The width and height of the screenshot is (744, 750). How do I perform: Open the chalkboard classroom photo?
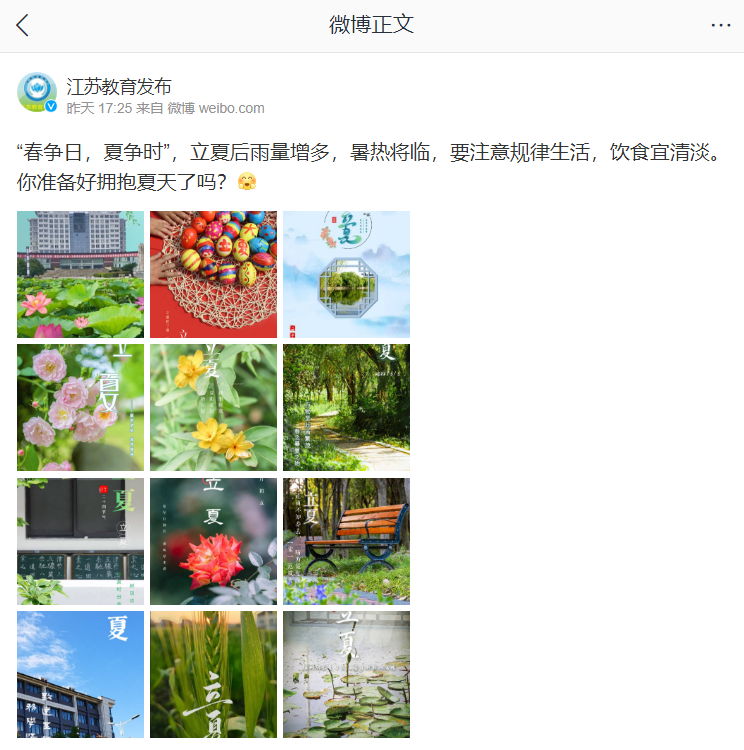(80, 541)
